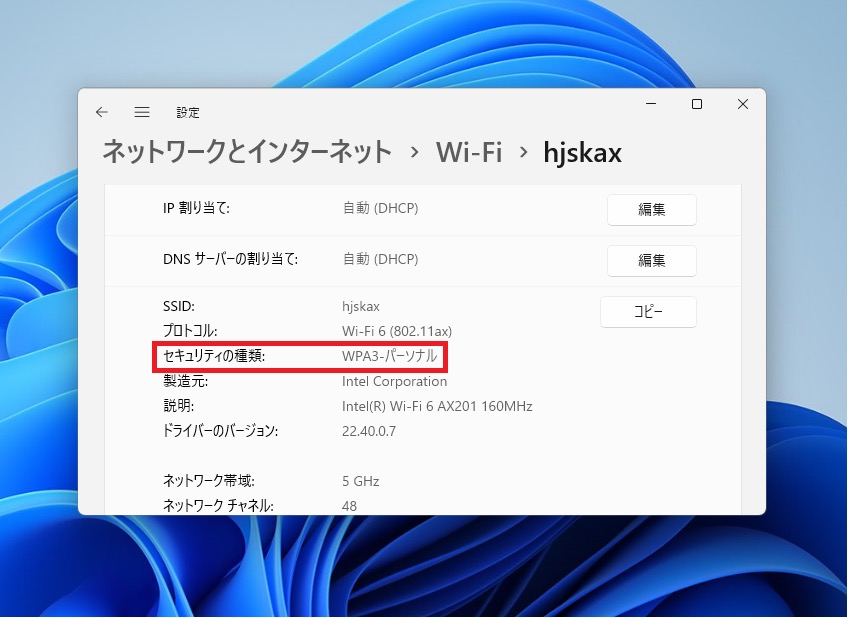The image size is (848, 618).
Task: Click the ネットワーク チャネル label
Action: point(218,506)
